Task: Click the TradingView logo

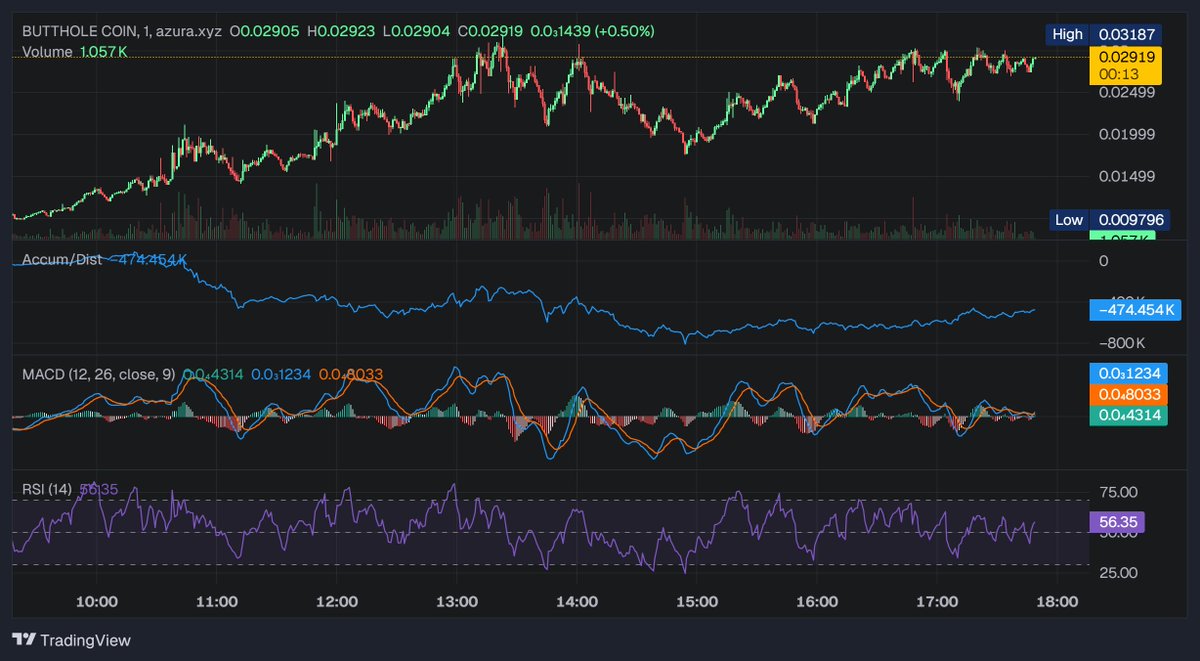Action: point(71,640)
